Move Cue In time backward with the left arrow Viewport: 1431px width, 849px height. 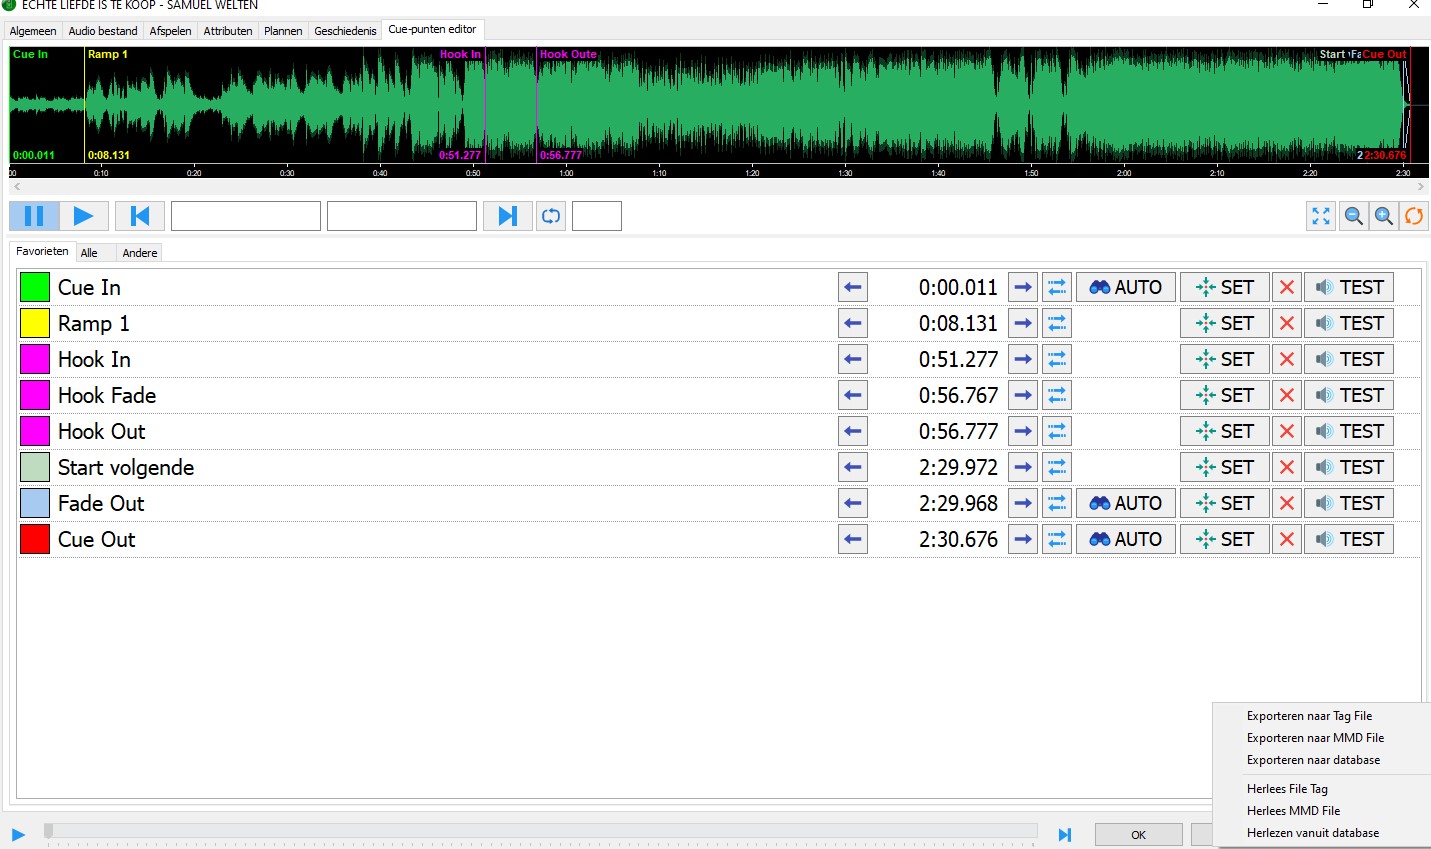pyautogui.click(x=853, y=288)
